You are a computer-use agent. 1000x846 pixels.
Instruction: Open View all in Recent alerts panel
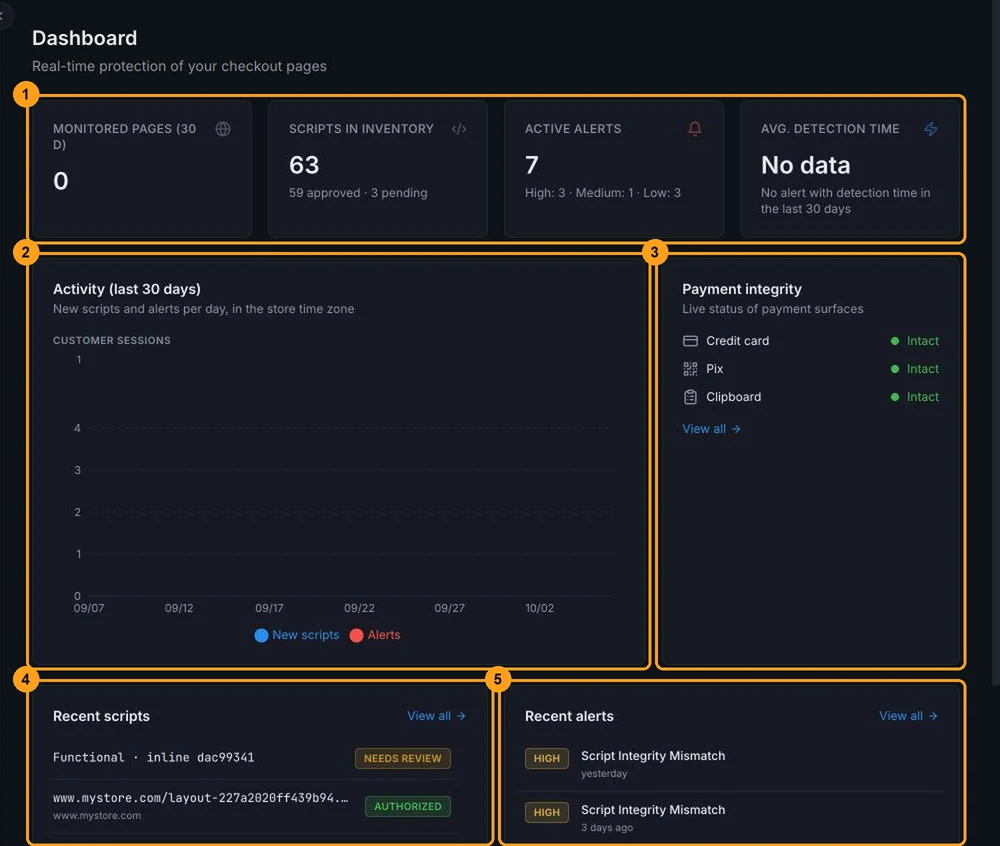pos(908,716)
